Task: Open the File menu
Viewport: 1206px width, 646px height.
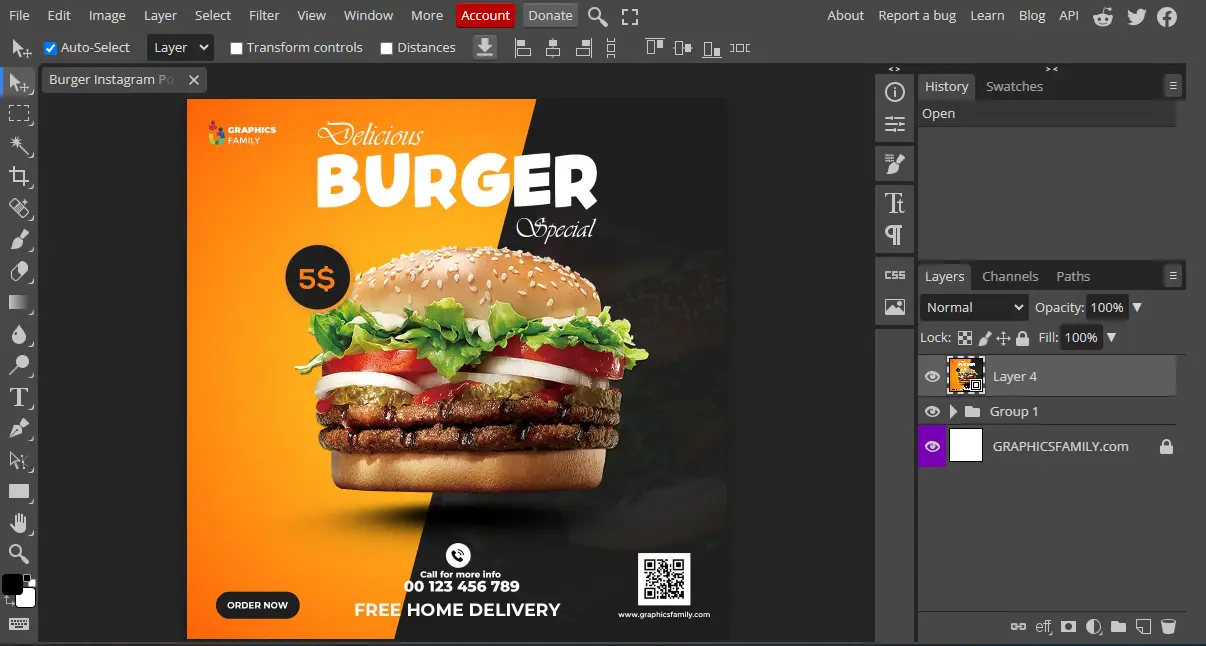Action: coord(19,15)
